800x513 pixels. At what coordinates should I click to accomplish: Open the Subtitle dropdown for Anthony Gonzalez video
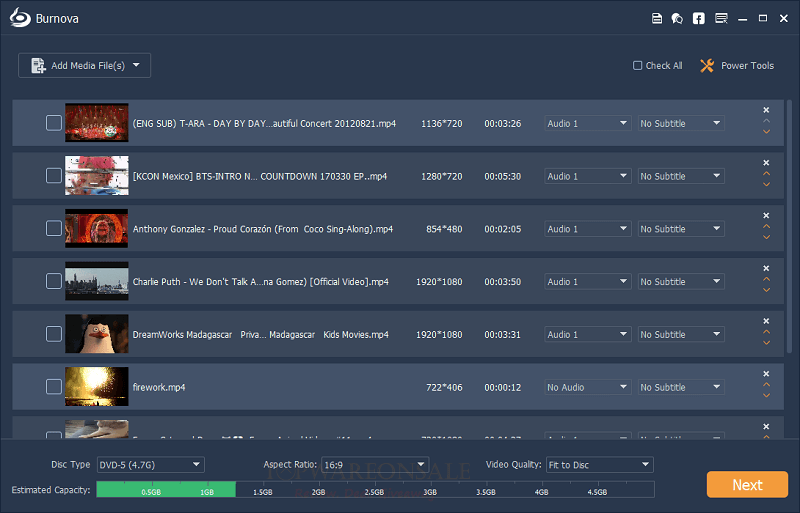coord(681,229)
